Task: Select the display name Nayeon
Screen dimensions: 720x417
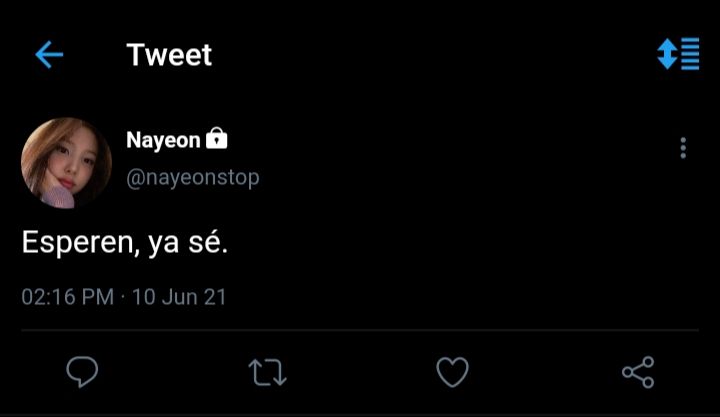Action: [x=163, y=140]
